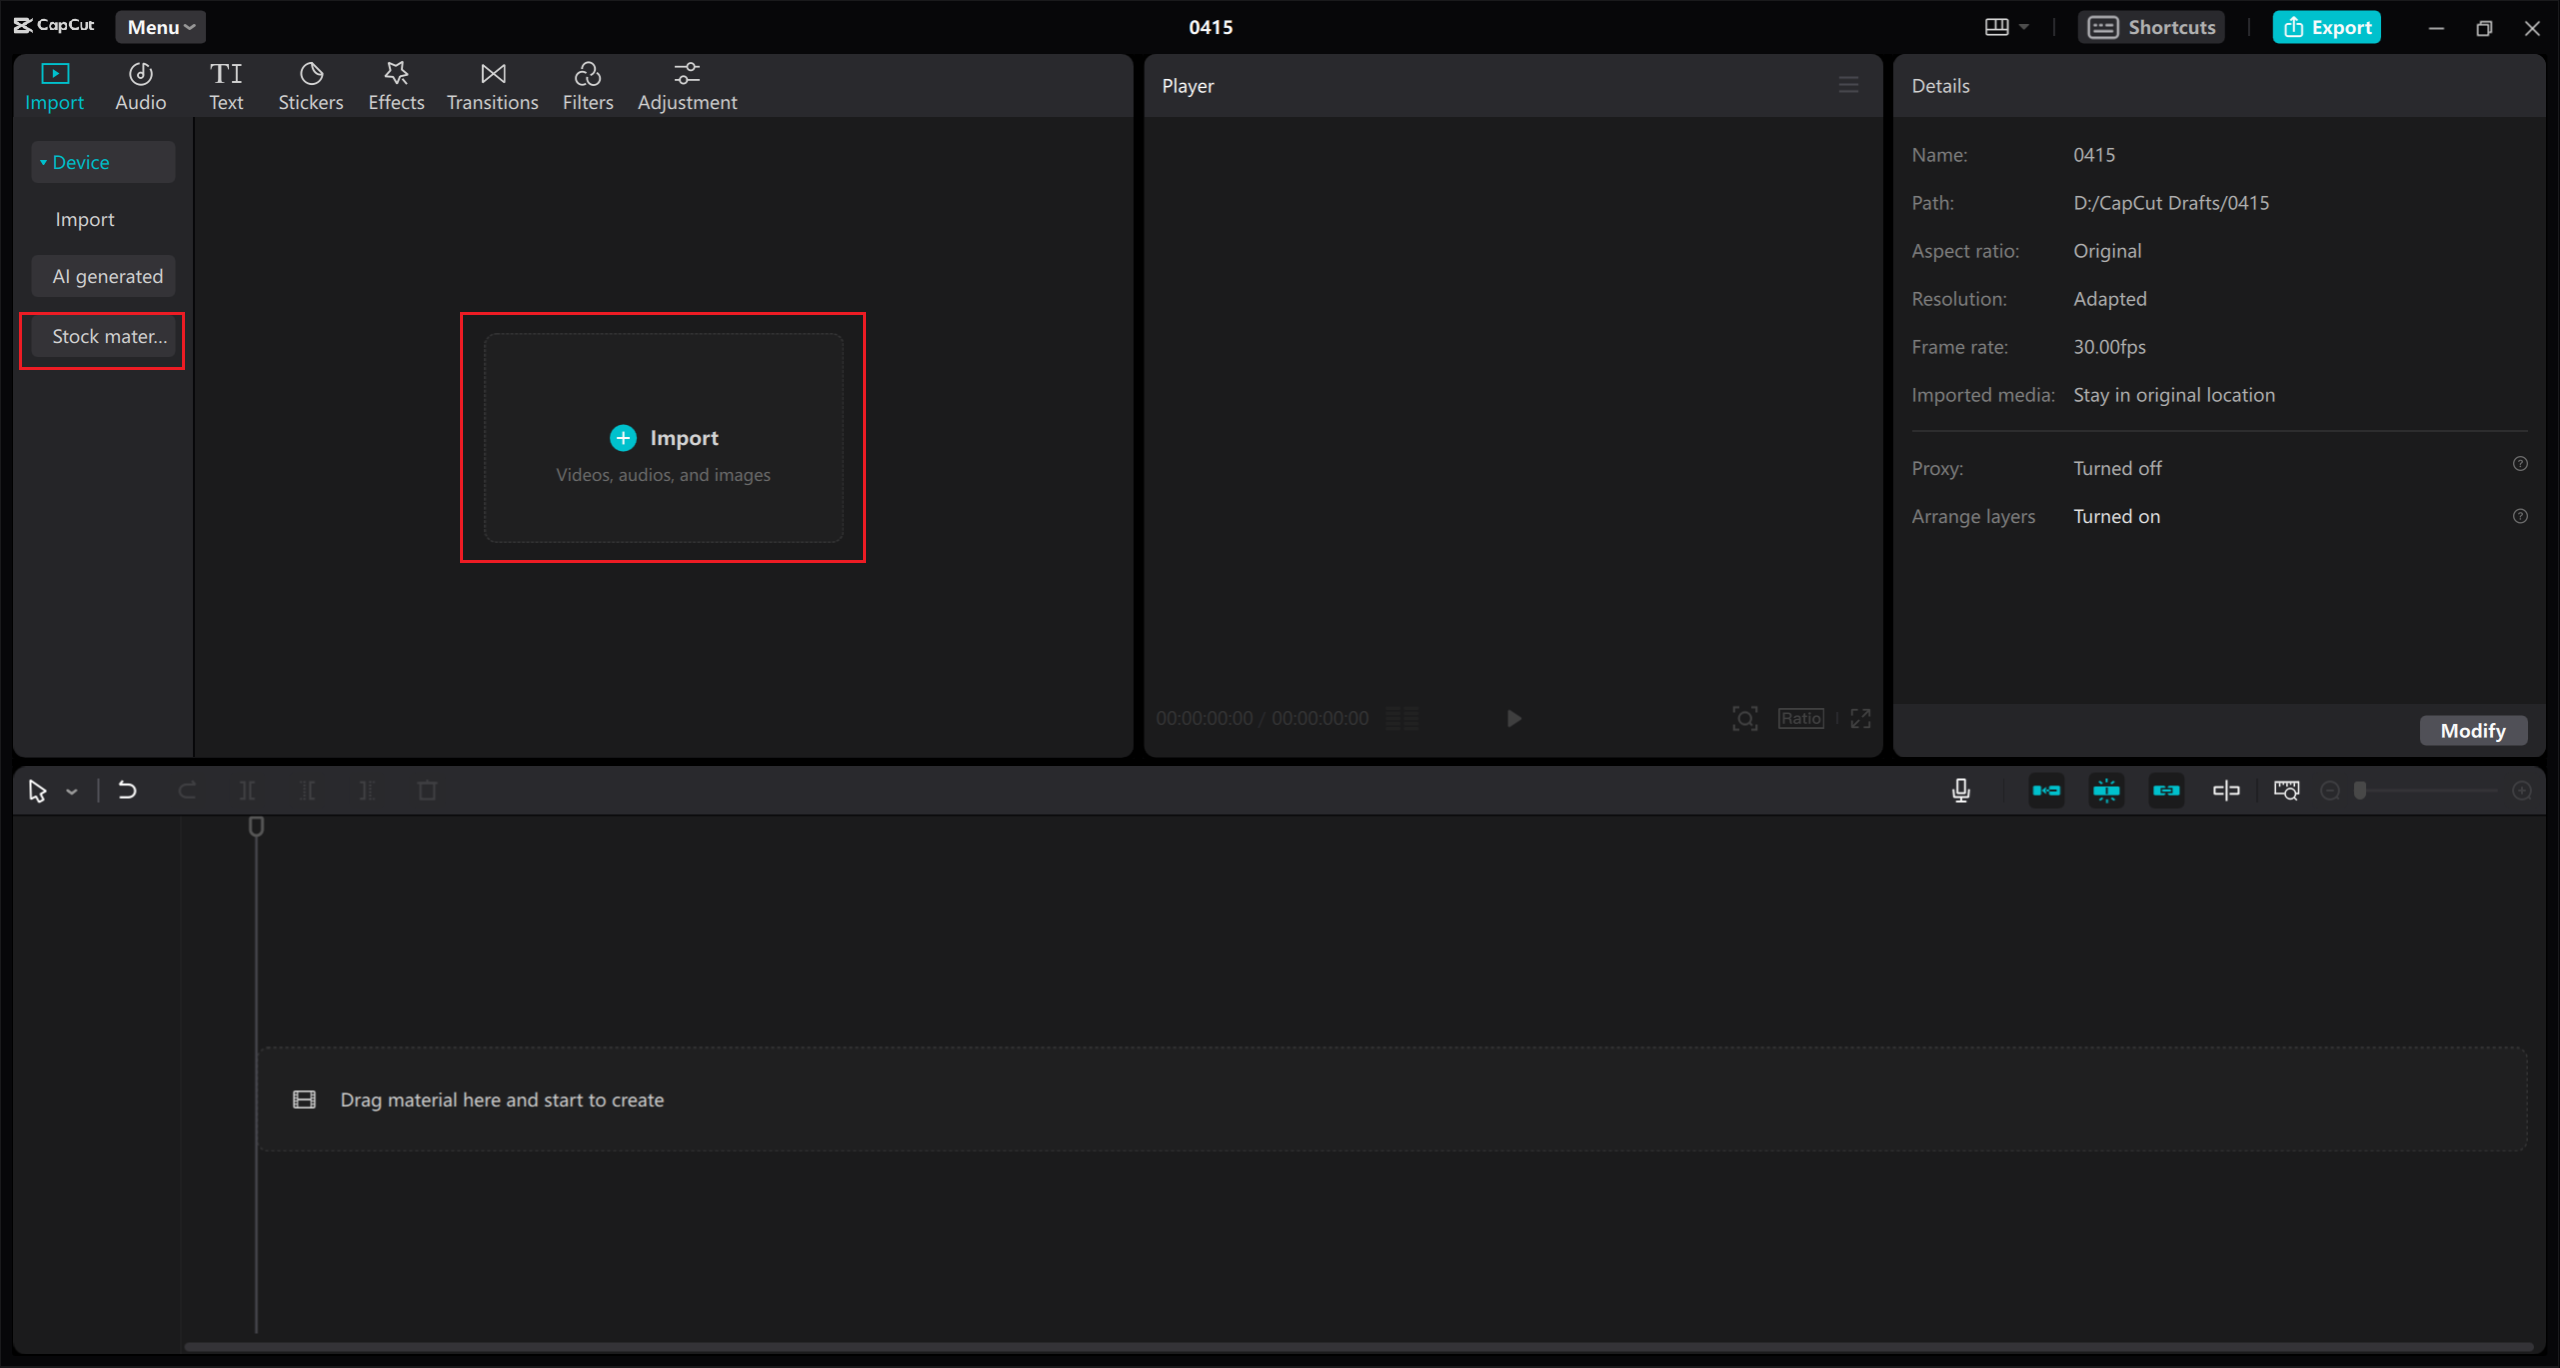Screen dimensions: 2560x1368
Task: Open the Effects tab
Action: pyautogui.click(x=396, y=86)
